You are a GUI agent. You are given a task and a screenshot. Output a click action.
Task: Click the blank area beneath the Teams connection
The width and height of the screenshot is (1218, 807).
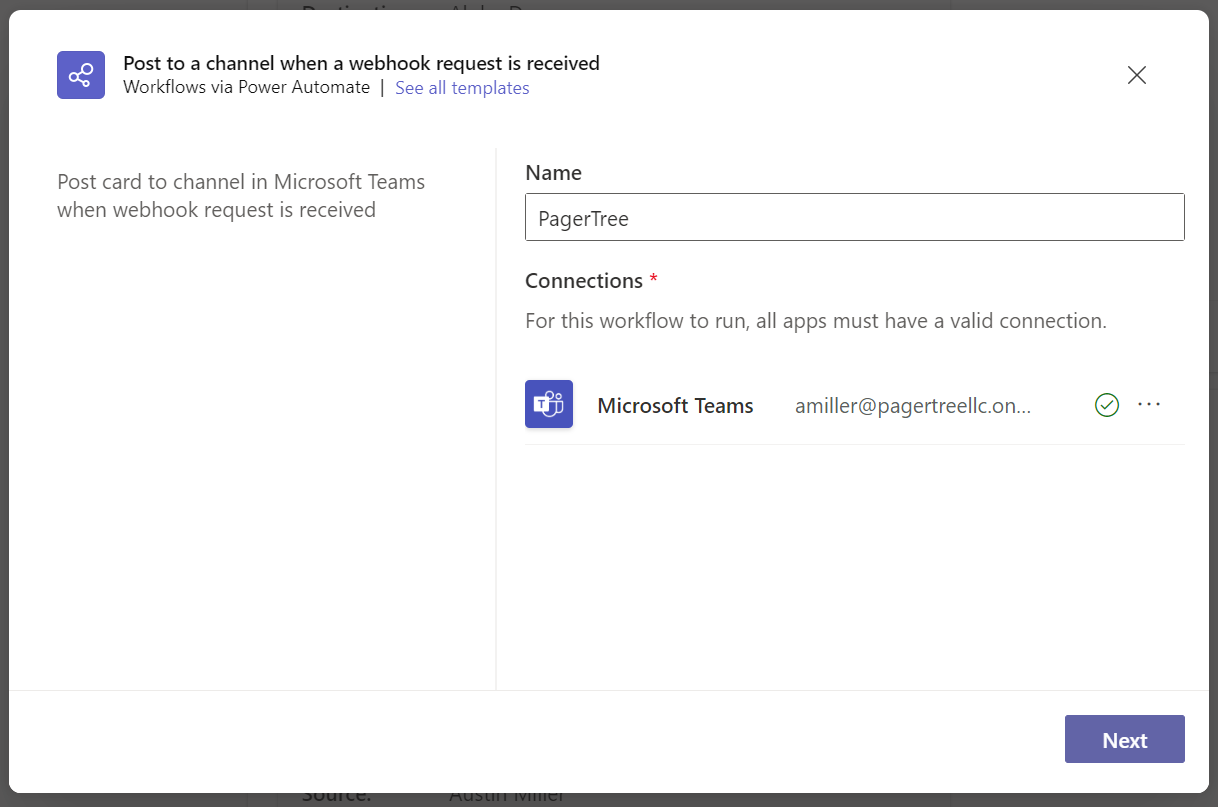(853, 560)
